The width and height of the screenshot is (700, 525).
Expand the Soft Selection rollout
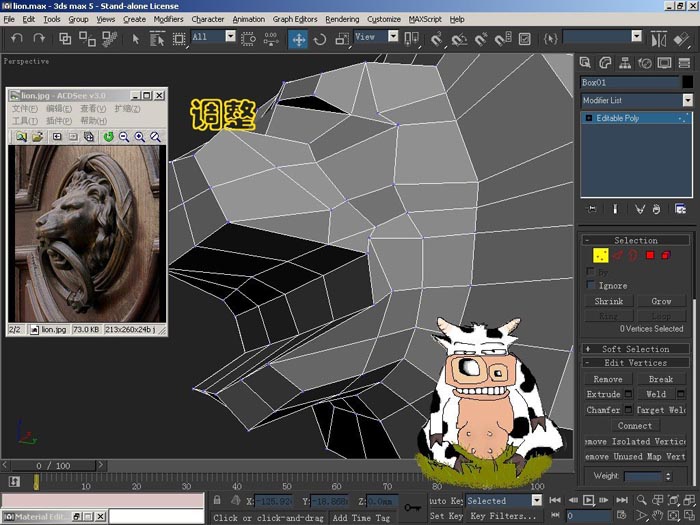pos(635,349)
